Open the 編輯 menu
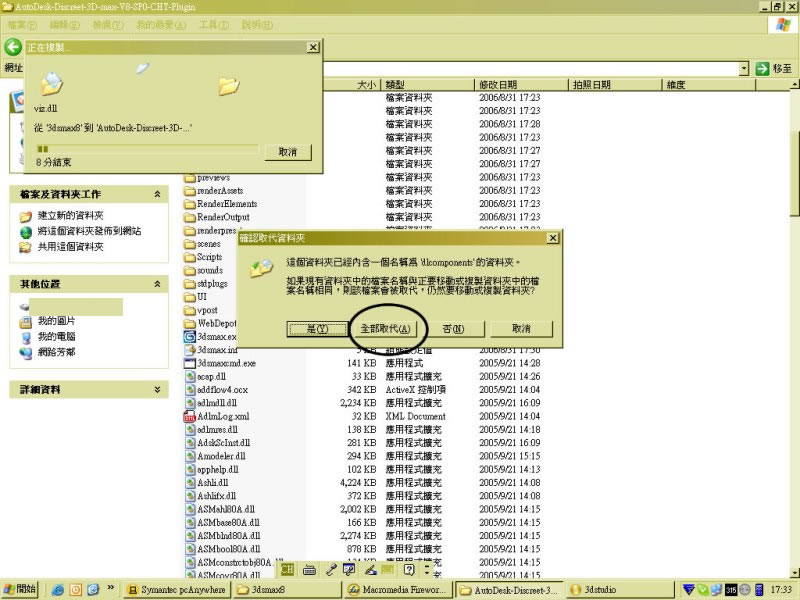Image resolution: width=800 pixels, height=600 pixels. pos(64,25)
